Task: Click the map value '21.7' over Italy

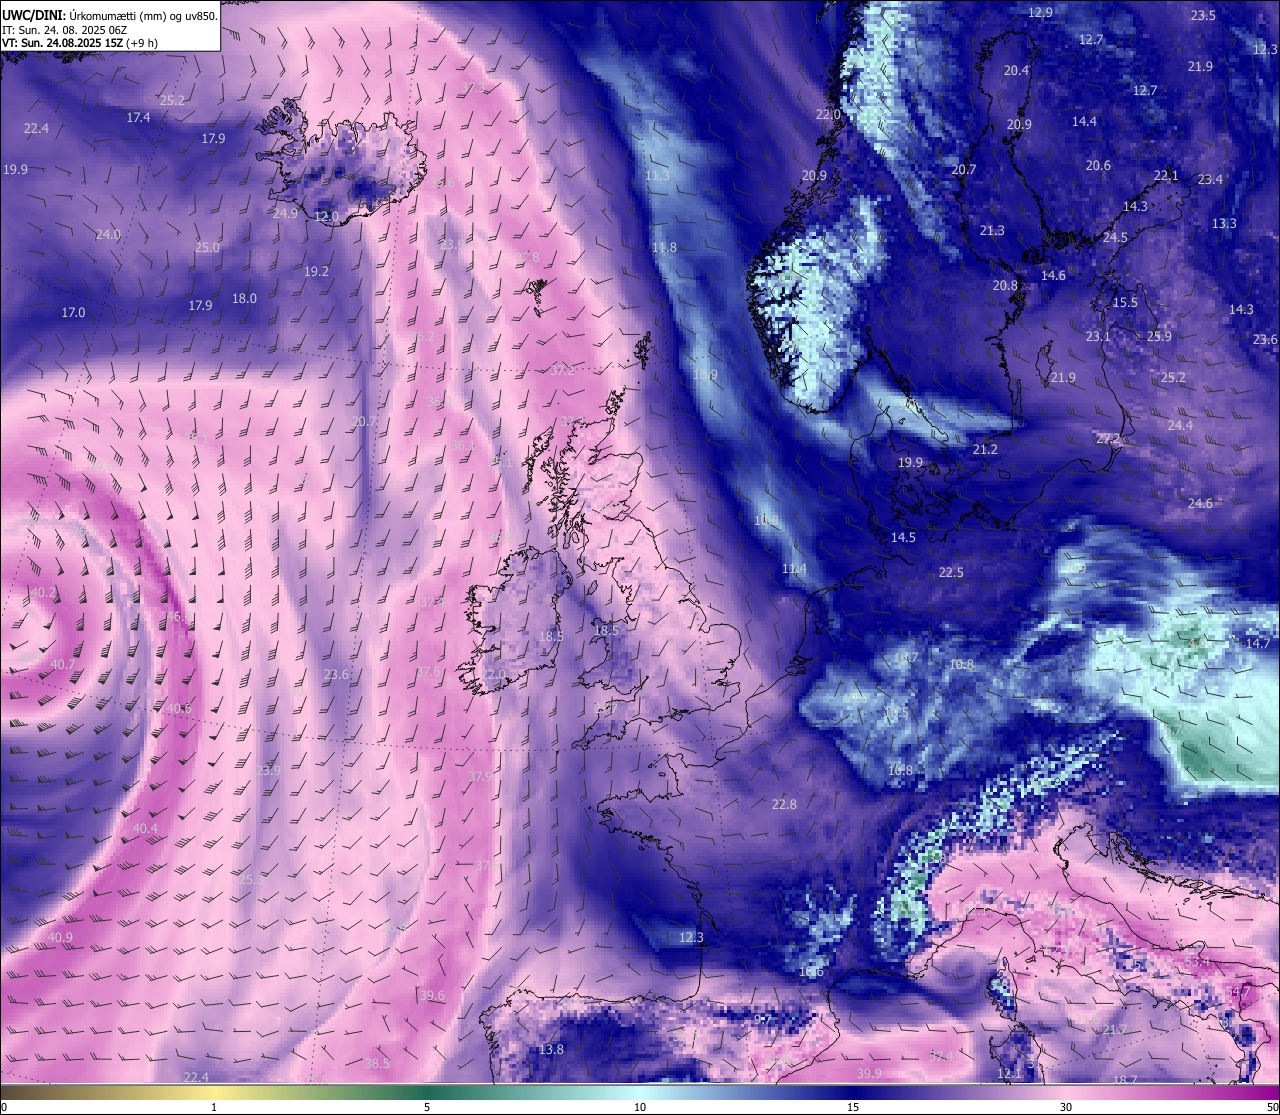Action: (1115, 1029)
